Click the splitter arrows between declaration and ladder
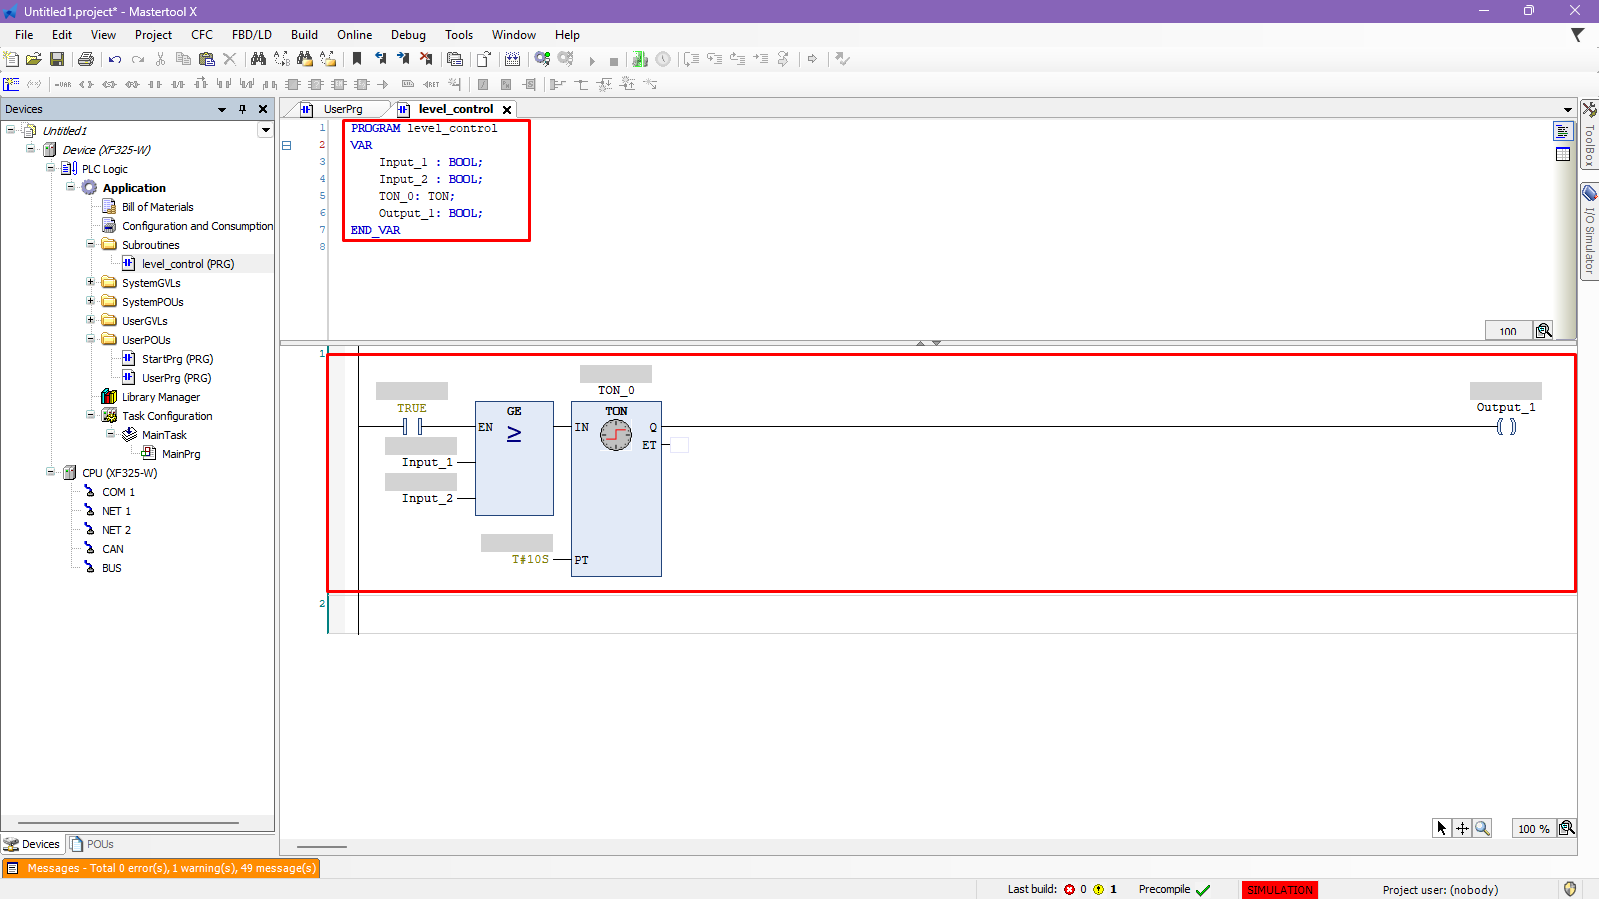 928,343
